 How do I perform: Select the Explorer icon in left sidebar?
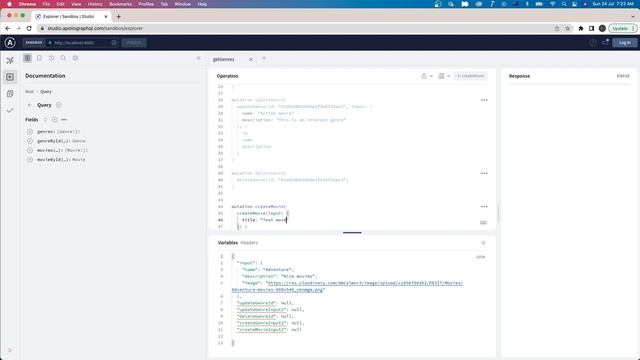[x=10, y=77]
